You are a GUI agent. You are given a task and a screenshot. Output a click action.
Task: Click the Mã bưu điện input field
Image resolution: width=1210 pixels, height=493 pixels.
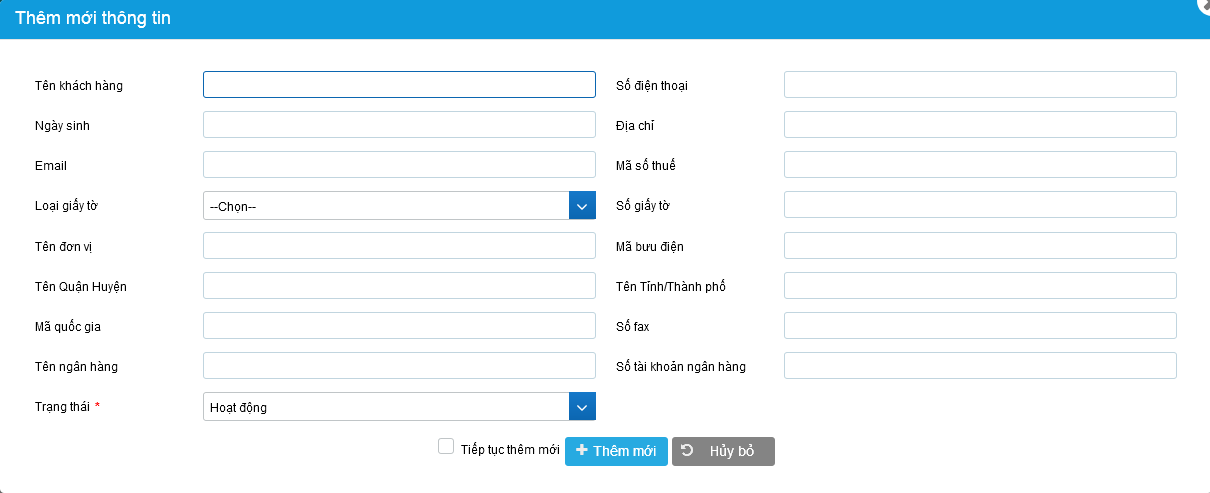980,246
